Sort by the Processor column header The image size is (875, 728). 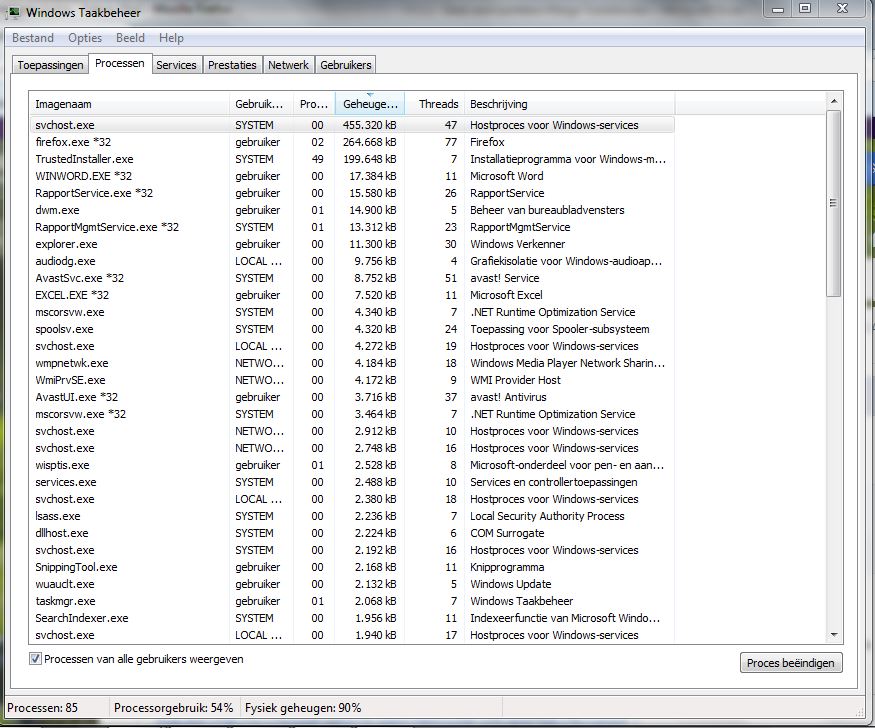[x=314, y=104]
